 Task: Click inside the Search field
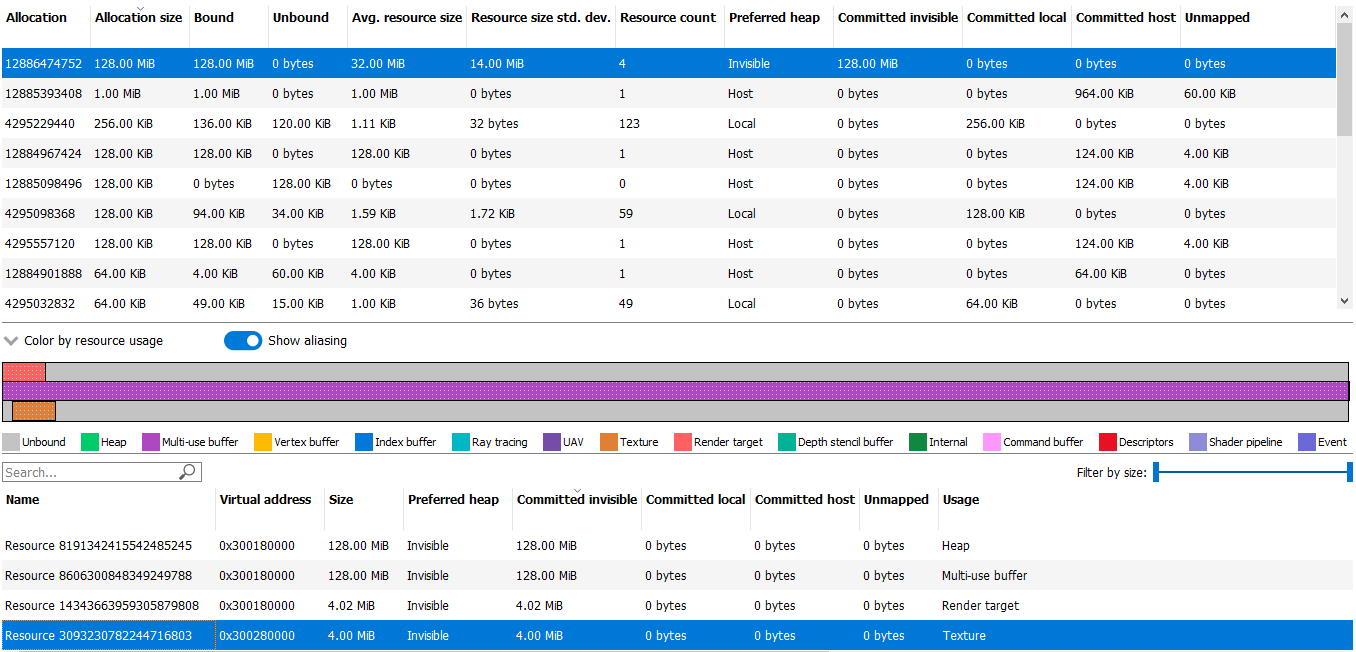pos(90,471)
